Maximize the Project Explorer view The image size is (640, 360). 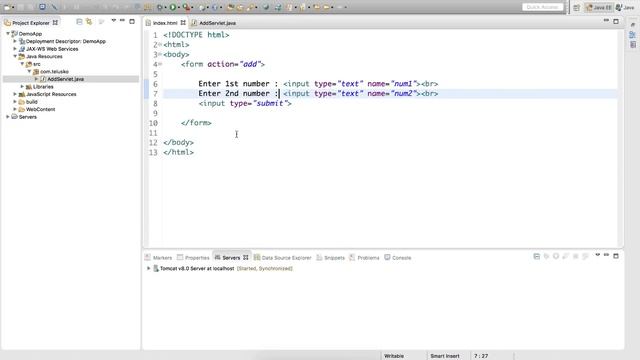click(x=132, y=21)
